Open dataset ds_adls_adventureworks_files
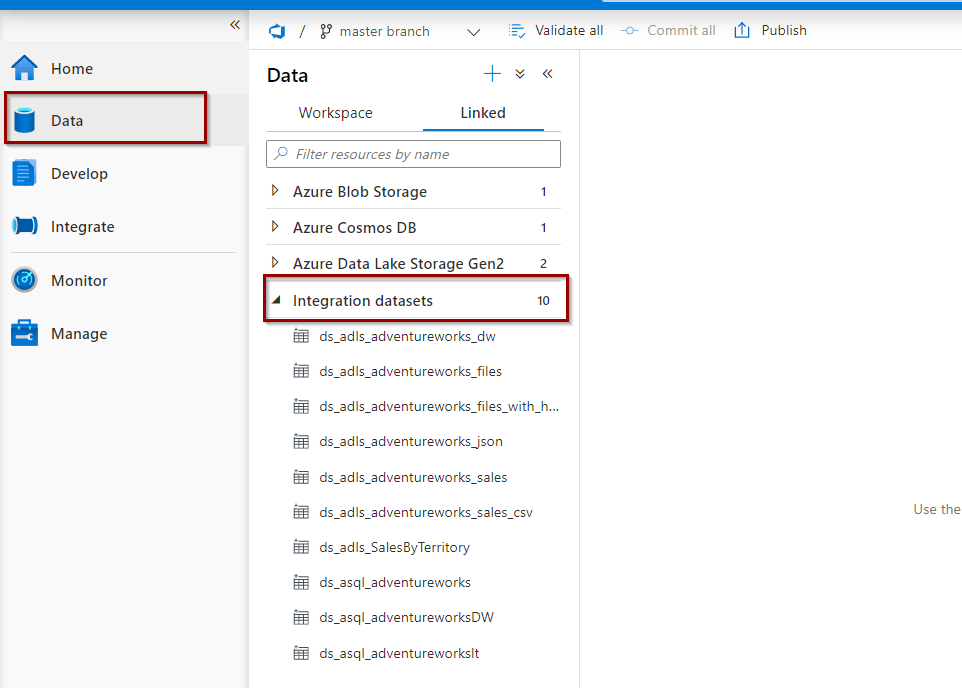The height and width of the screenshot is (688, 962). pyautogui.click(x=410, y=371)
